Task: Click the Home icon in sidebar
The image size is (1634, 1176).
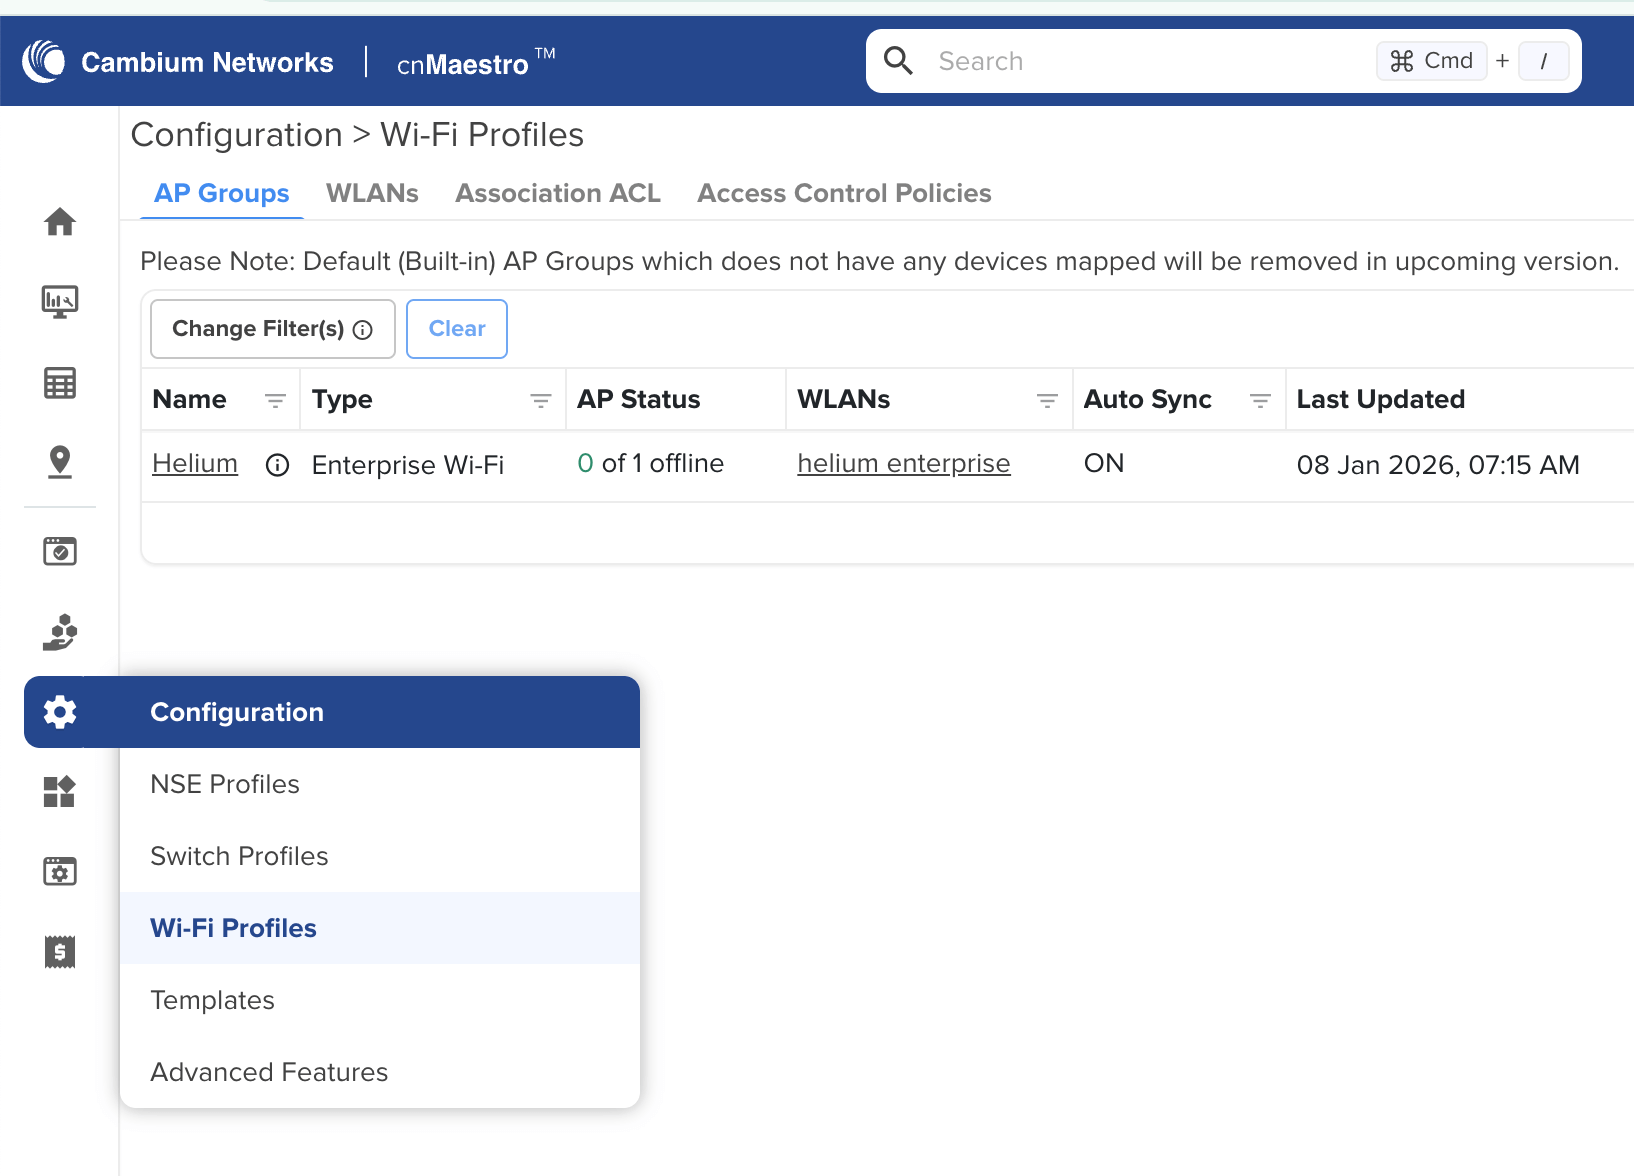Action: coord(60,221)
